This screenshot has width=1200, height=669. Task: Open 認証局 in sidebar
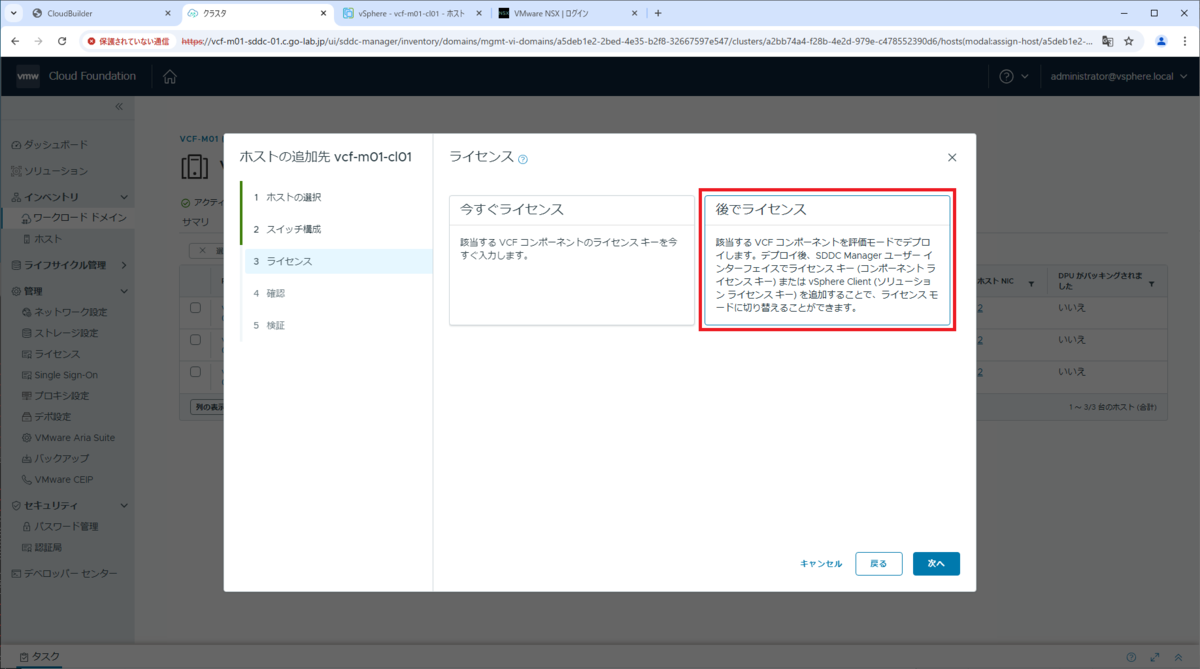(x=48, y=548)
